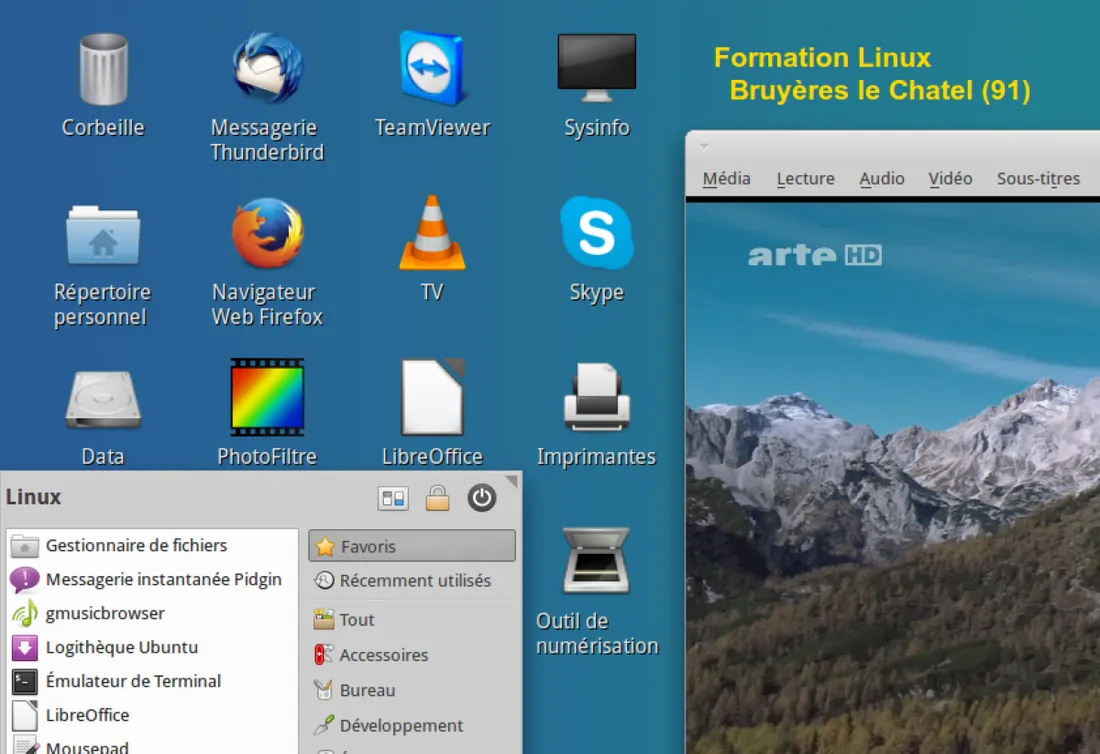Image resolution: width=1100 pixels, height=754 pixels.
Task: Open the TV traffic cone icon
Action: (x=432, y=234)
